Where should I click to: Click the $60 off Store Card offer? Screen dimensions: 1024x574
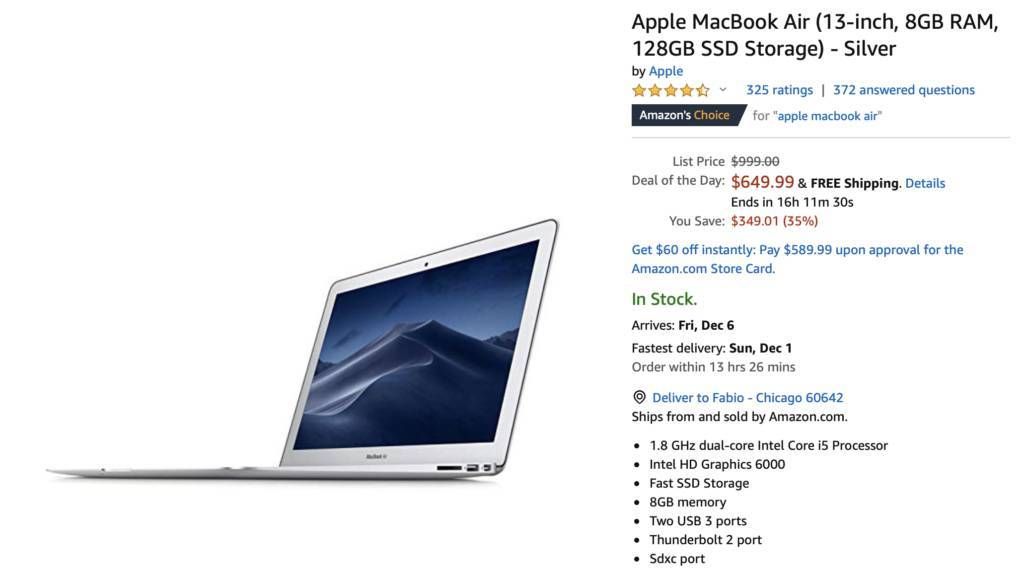[797, 259]
